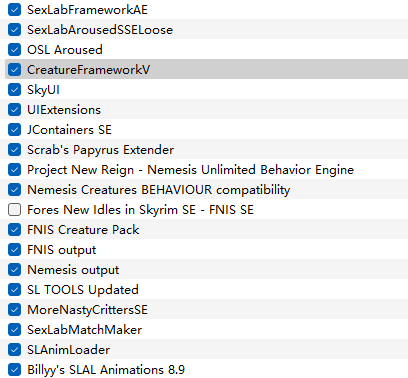
Task: Select Scrab's Papyrus Extender mod name
Action: 100,150
